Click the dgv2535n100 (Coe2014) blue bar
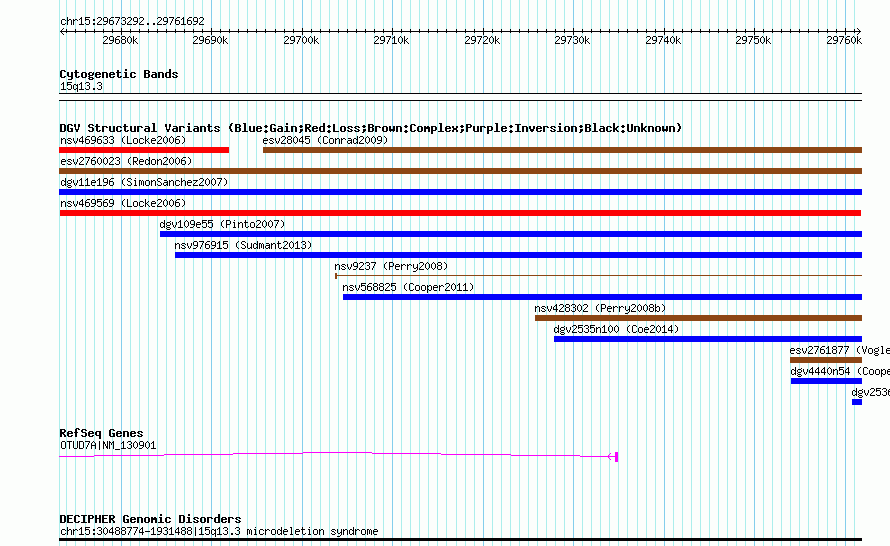 click(x=708, y=339)
